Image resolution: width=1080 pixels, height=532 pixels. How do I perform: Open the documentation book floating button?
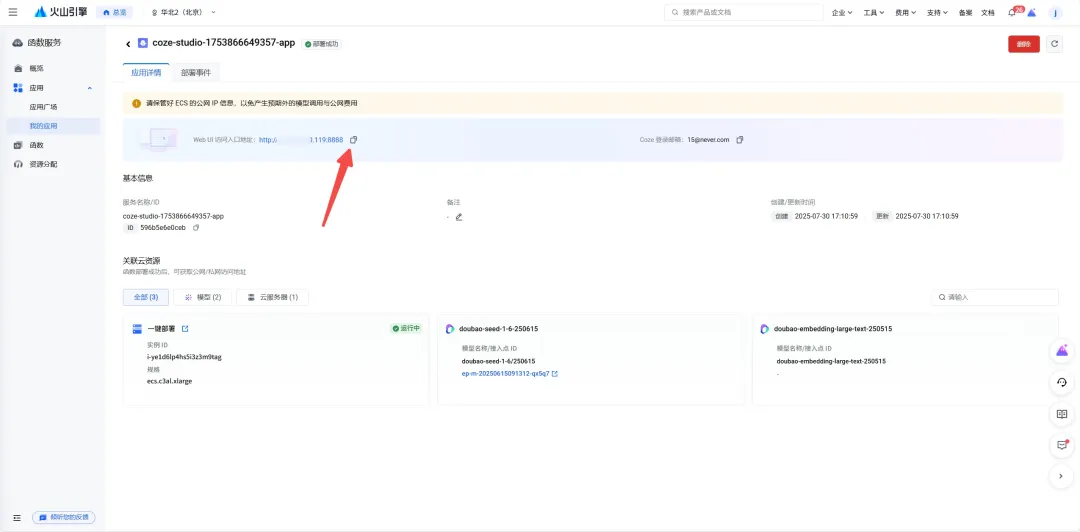(1061, 414)
